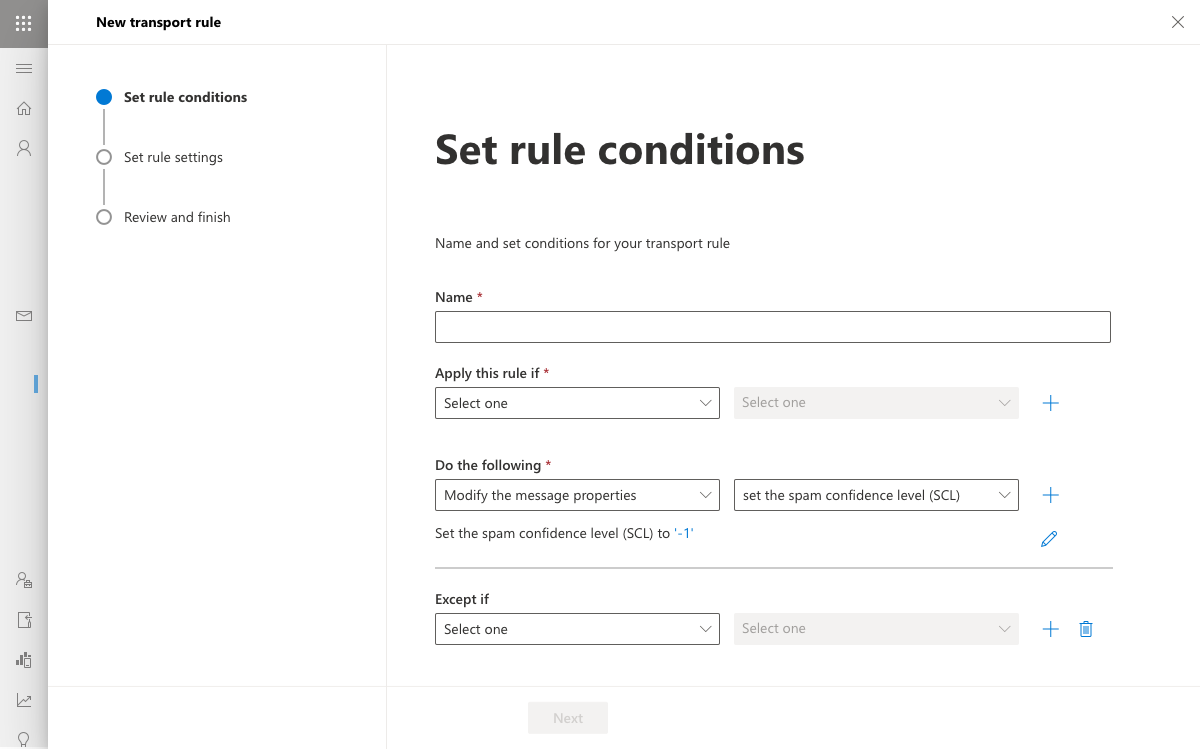Expand the set the spam confidence level dropdown
Image resolution: width=1200 pixels, height=749 pixels.
[x=876, y=495]
